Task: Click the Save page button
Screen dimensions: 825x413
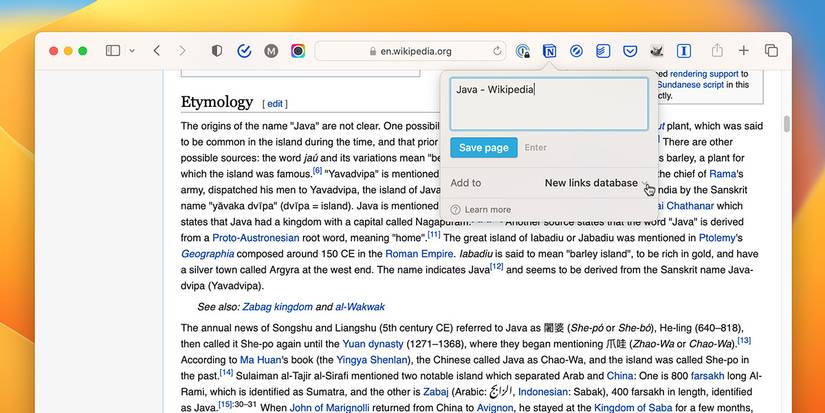Action: [484, 148]
